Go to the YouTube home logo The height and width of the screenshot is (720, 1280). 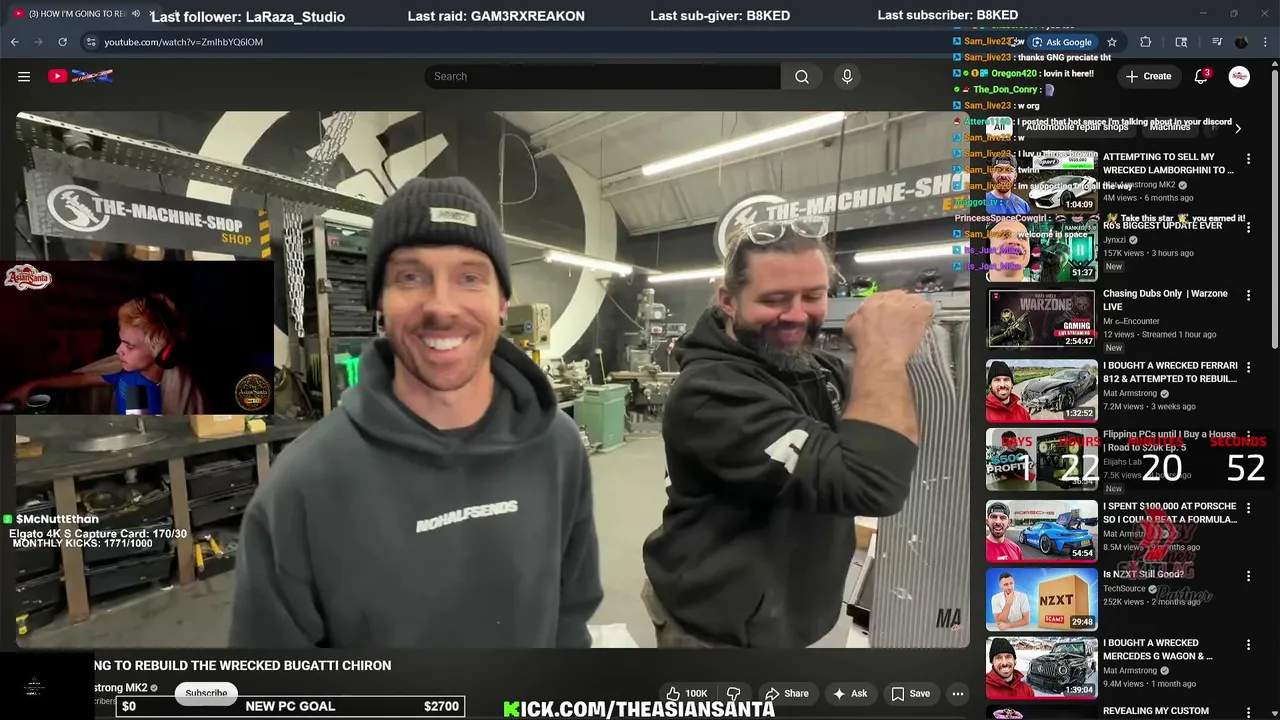pyautogui.click(x=80, y=76)
